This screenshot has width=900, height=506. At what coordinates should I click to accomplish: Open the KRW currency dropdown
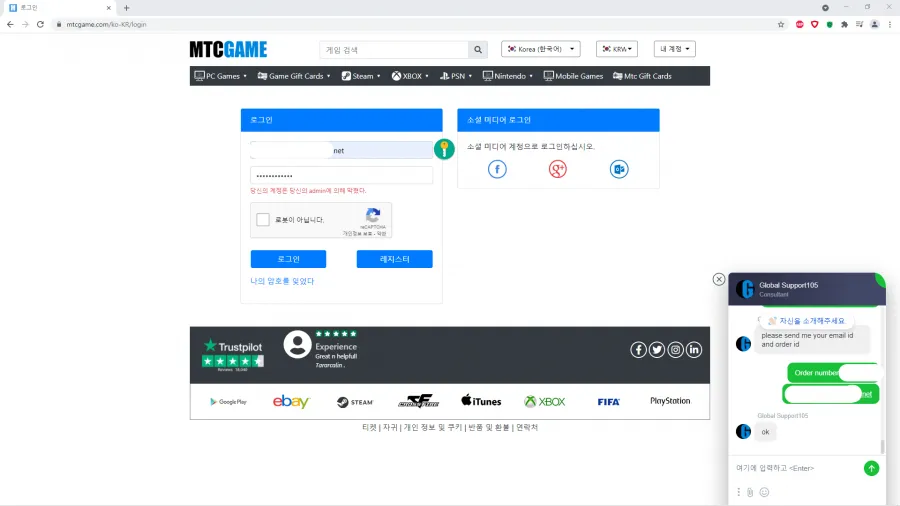[617, 49]
